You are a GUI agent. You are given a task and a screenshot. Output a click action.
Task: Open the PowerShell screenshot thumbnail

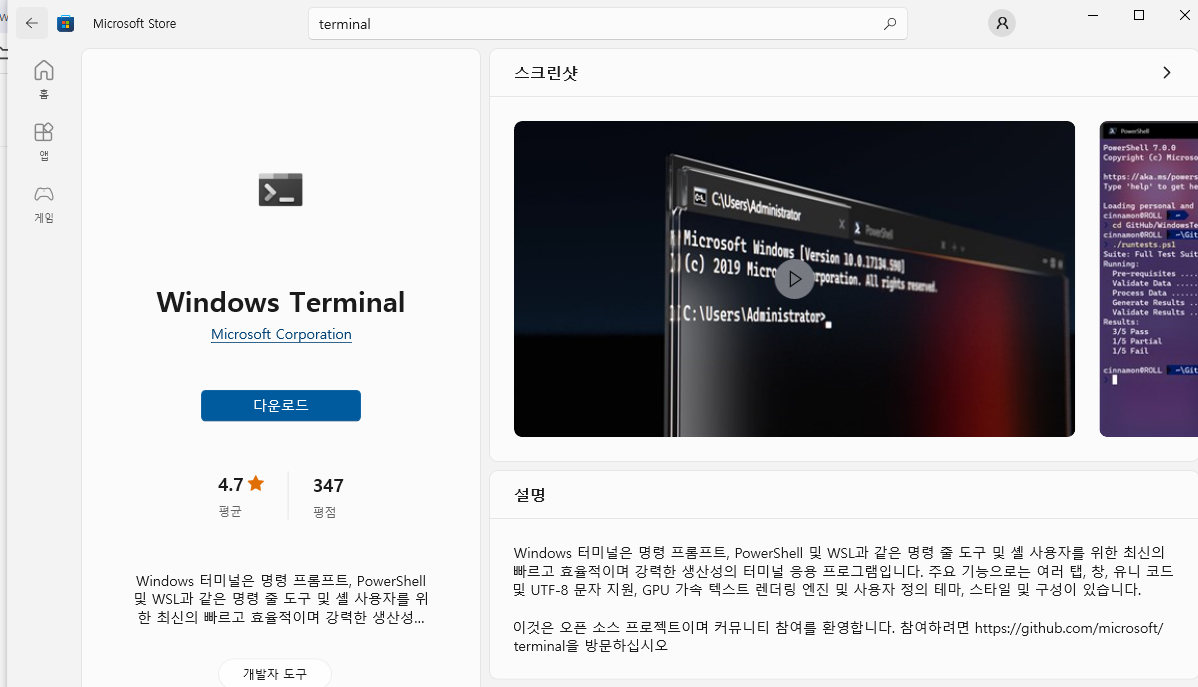(1148, 279)
